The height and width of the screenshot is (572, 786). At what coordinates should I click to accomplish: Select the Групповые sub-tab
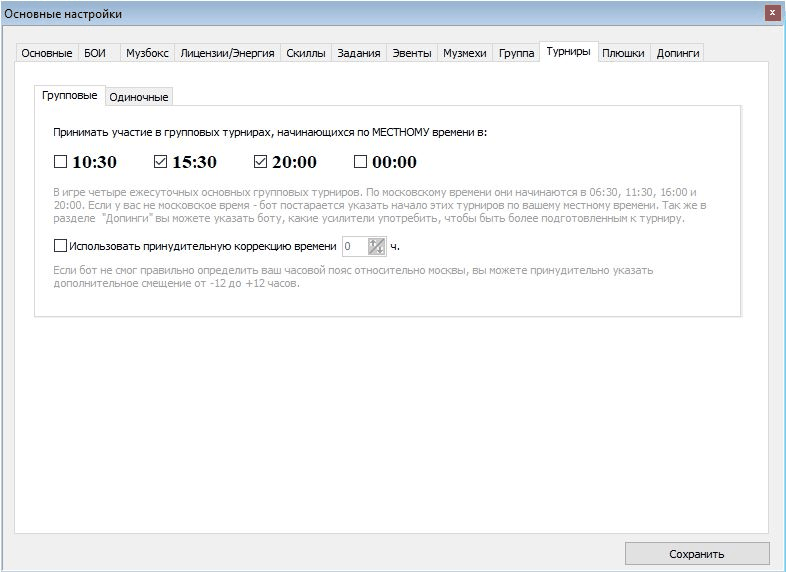pyautogui.click(x=70, y=95)
